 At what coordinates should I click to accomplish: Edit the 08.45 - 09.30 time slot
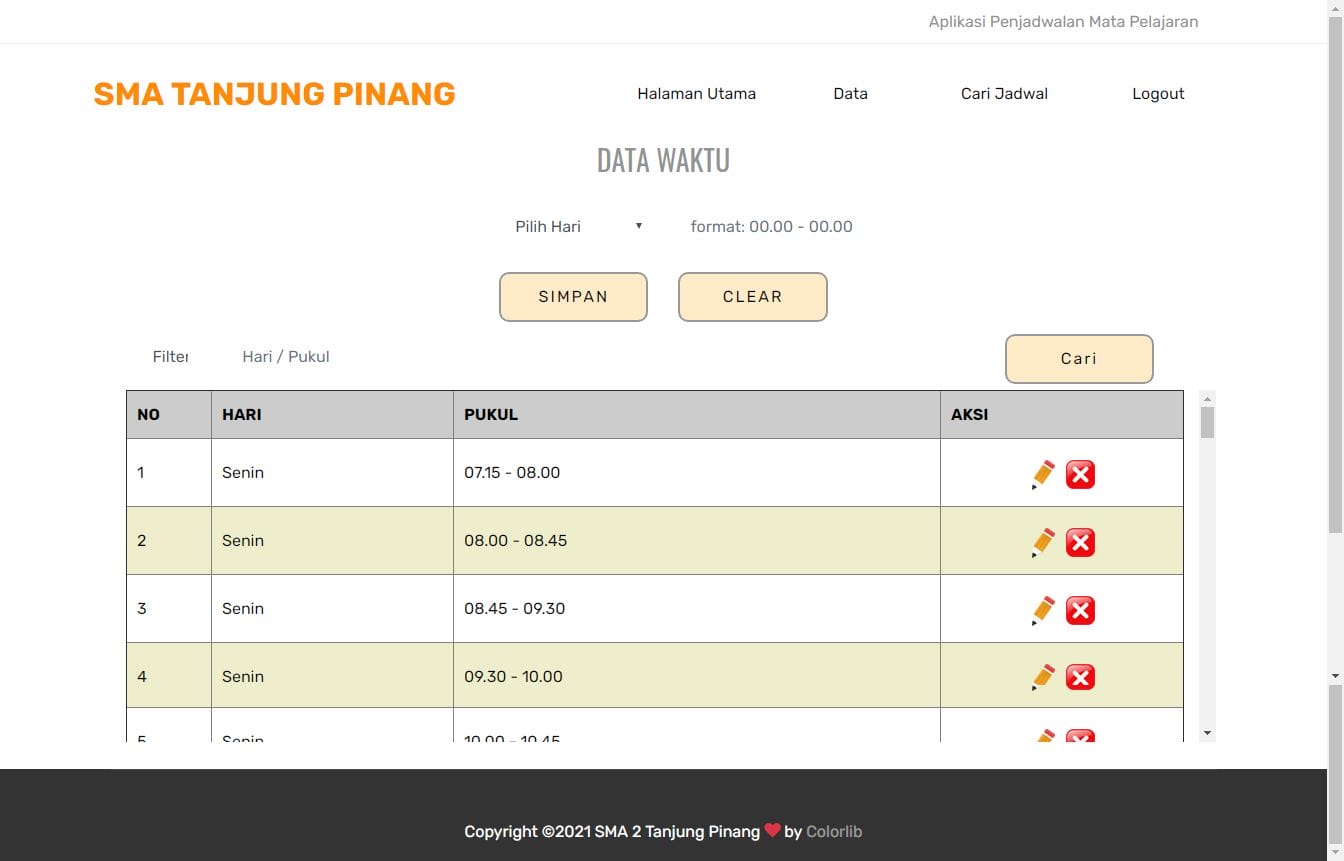[1043, 610]
